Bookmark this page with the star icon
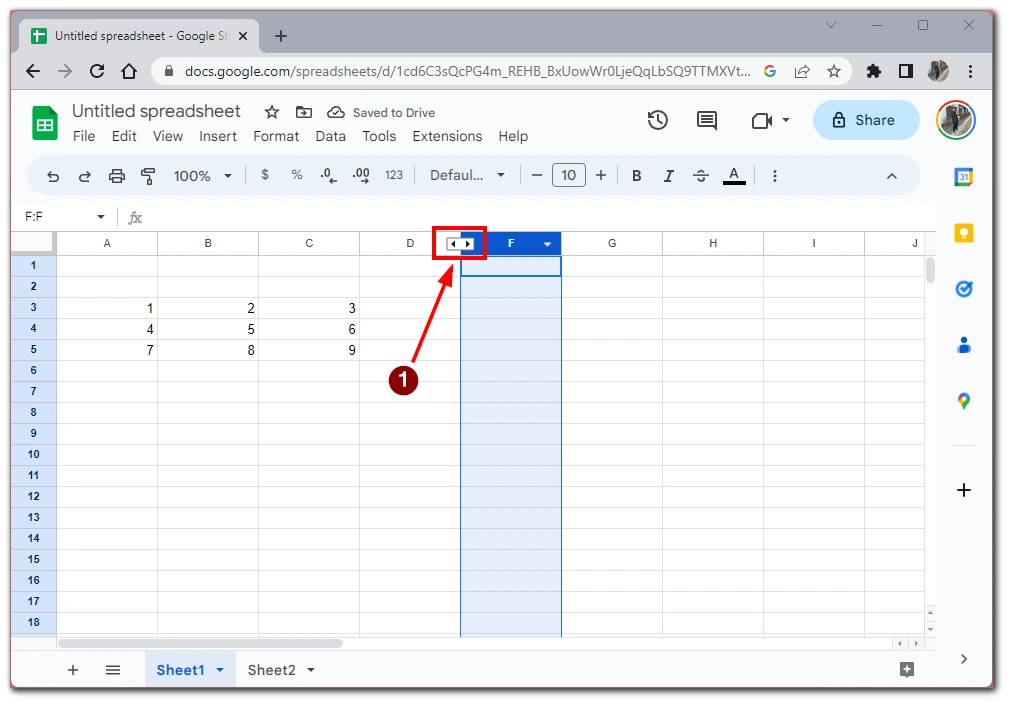1011x706 pixels. pyautogui.click(x=834, y=71)
